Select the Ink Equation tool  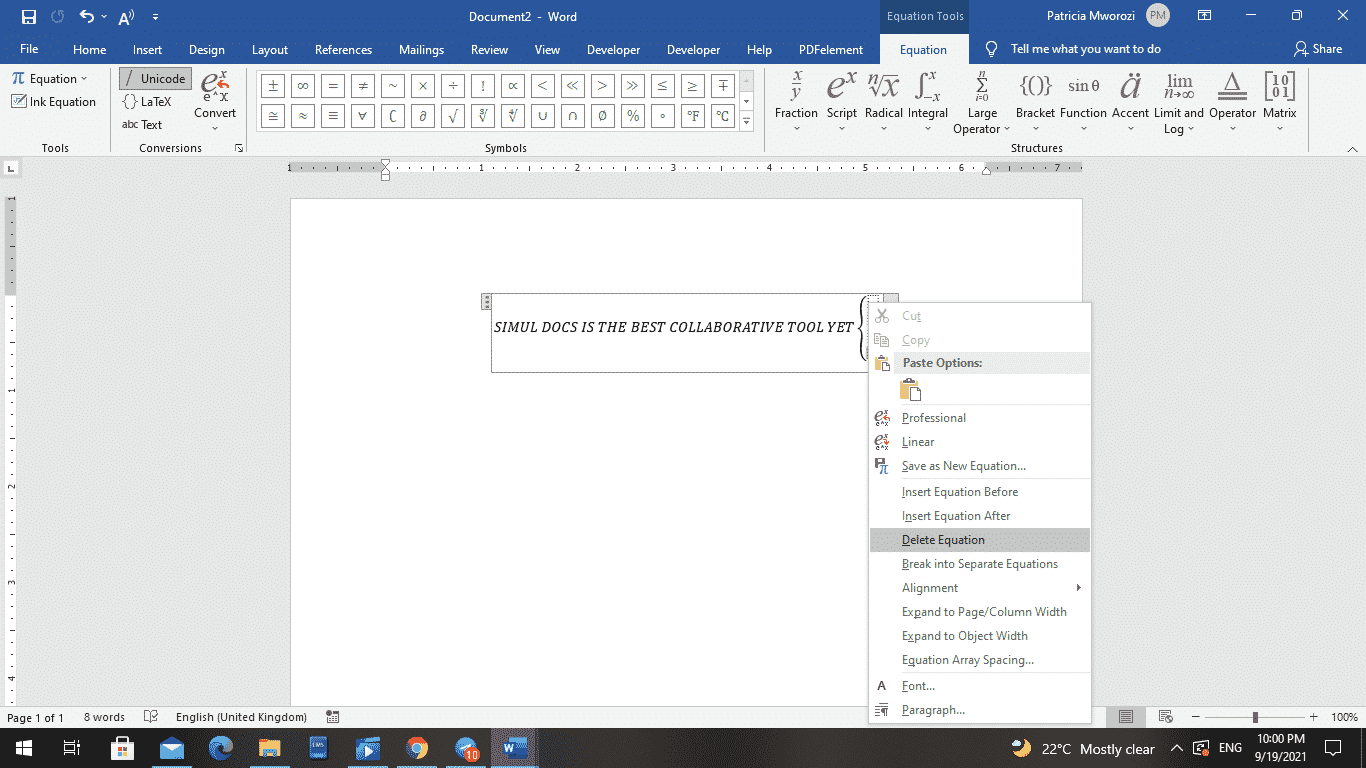(x=53, y=101)
